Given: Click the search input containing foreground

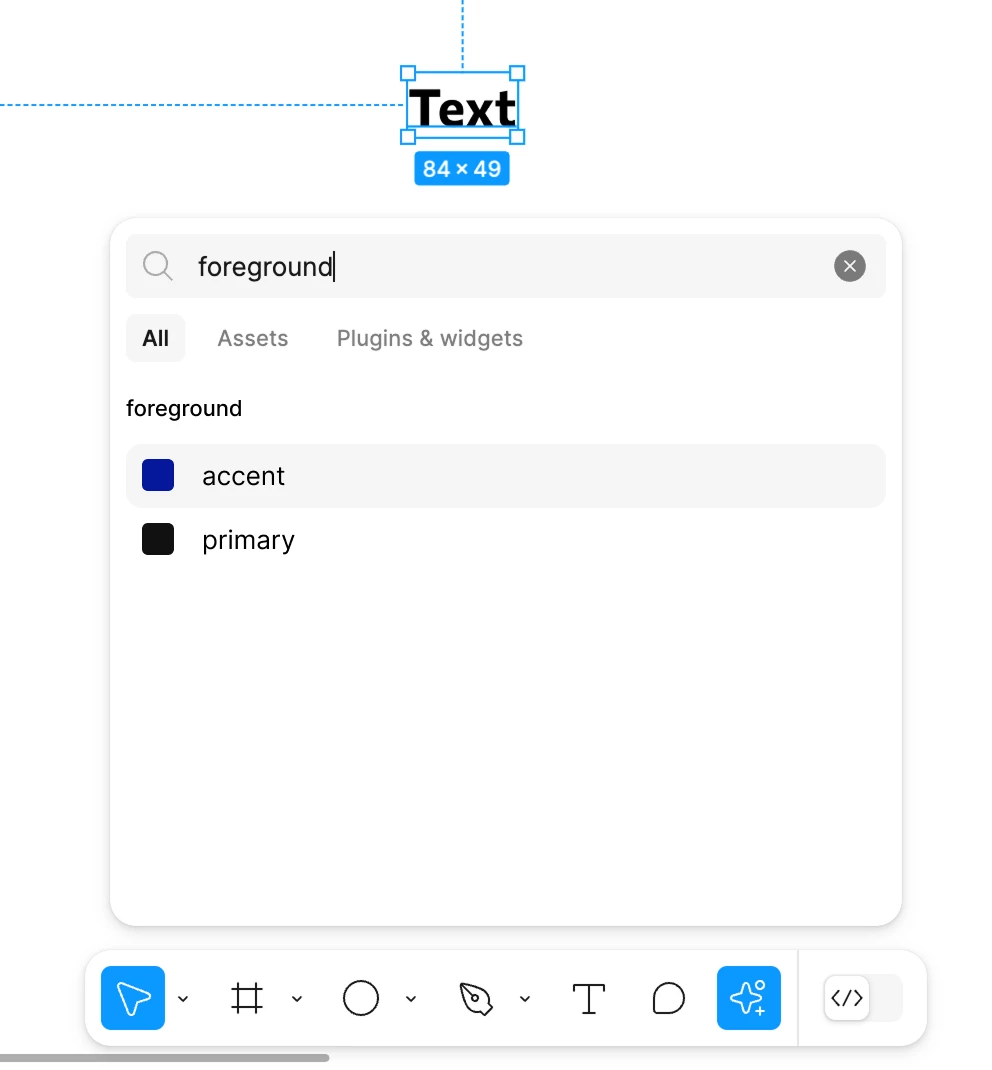Looking at the screenshot, I should tap(506, 266).
